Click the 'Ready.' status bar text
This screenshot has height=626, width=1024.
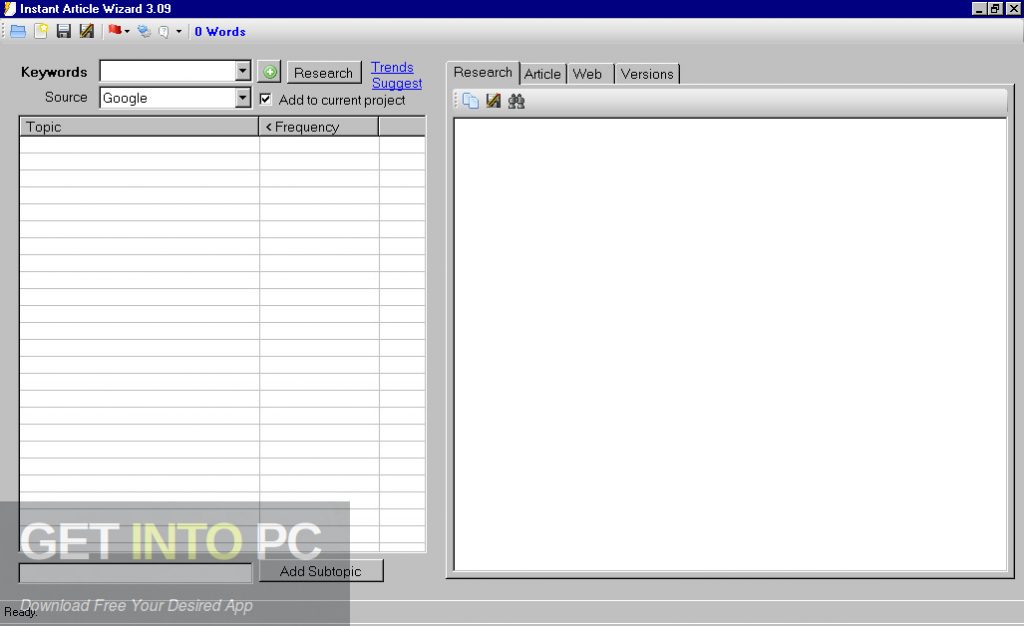pos(20,612)
